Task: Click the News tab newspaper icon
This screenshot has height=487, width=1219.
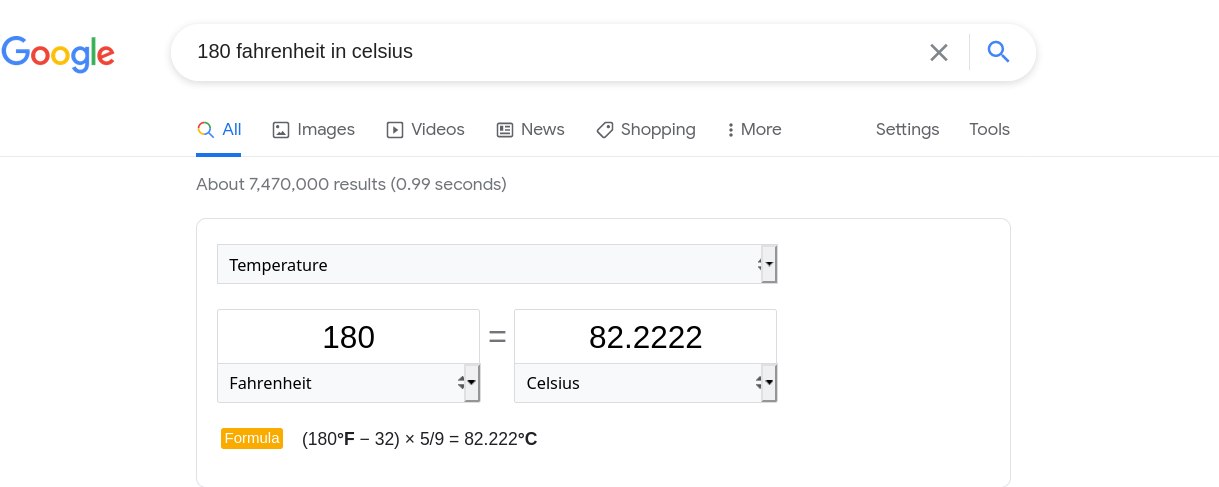Action: (x=505, y=129)
